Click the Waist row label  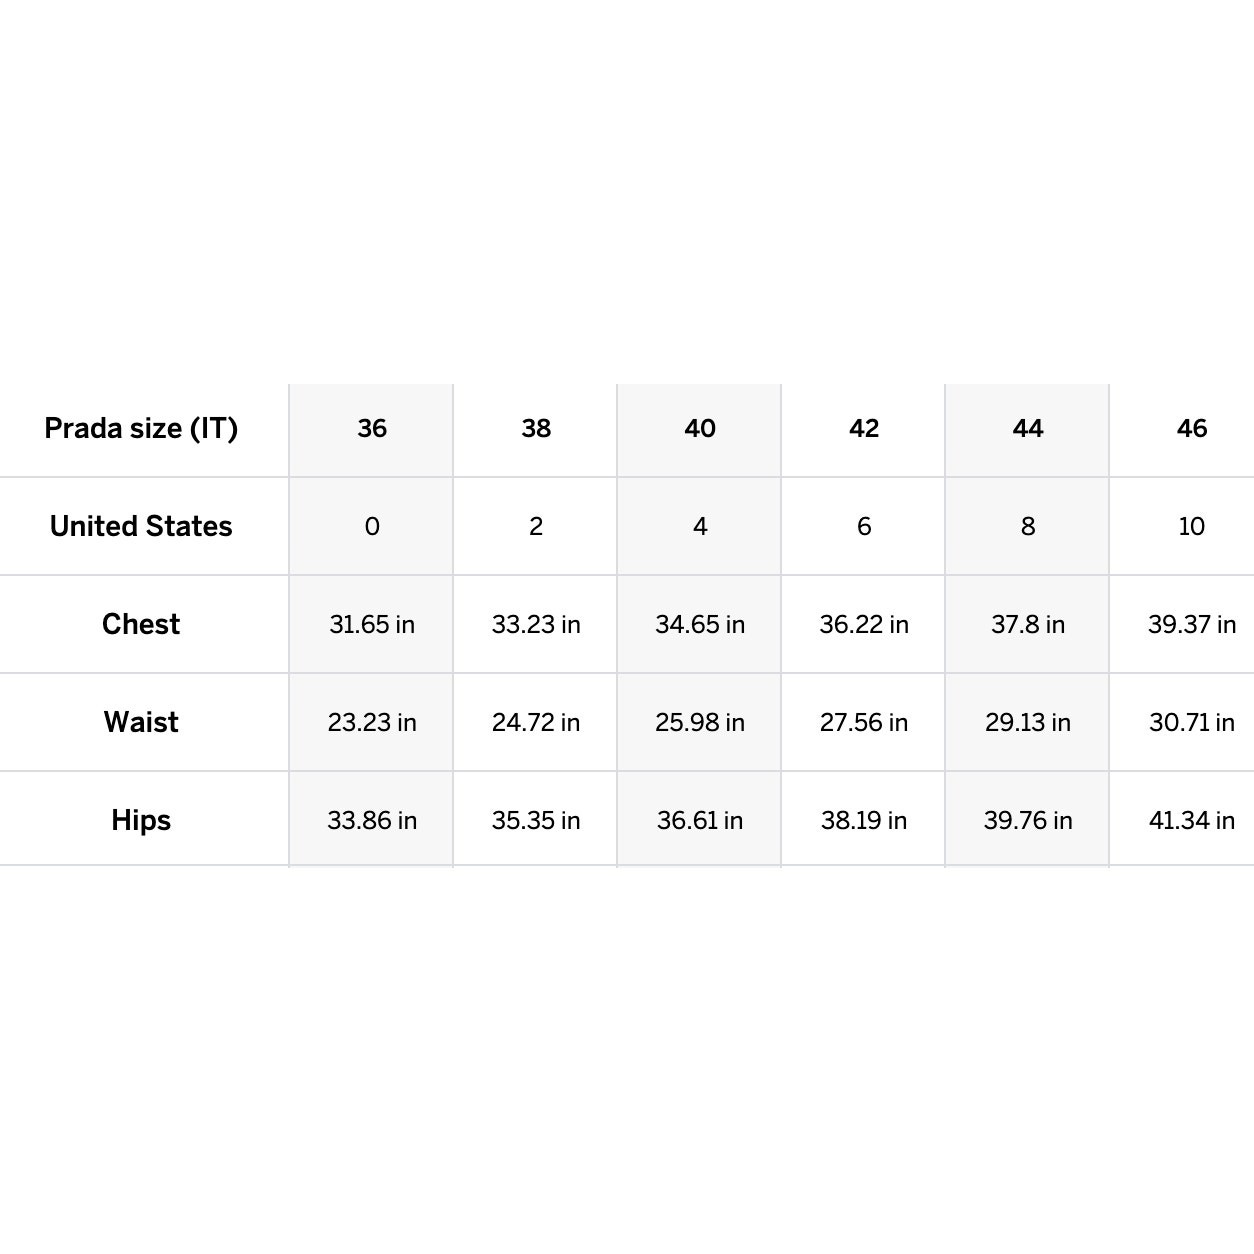141,722
